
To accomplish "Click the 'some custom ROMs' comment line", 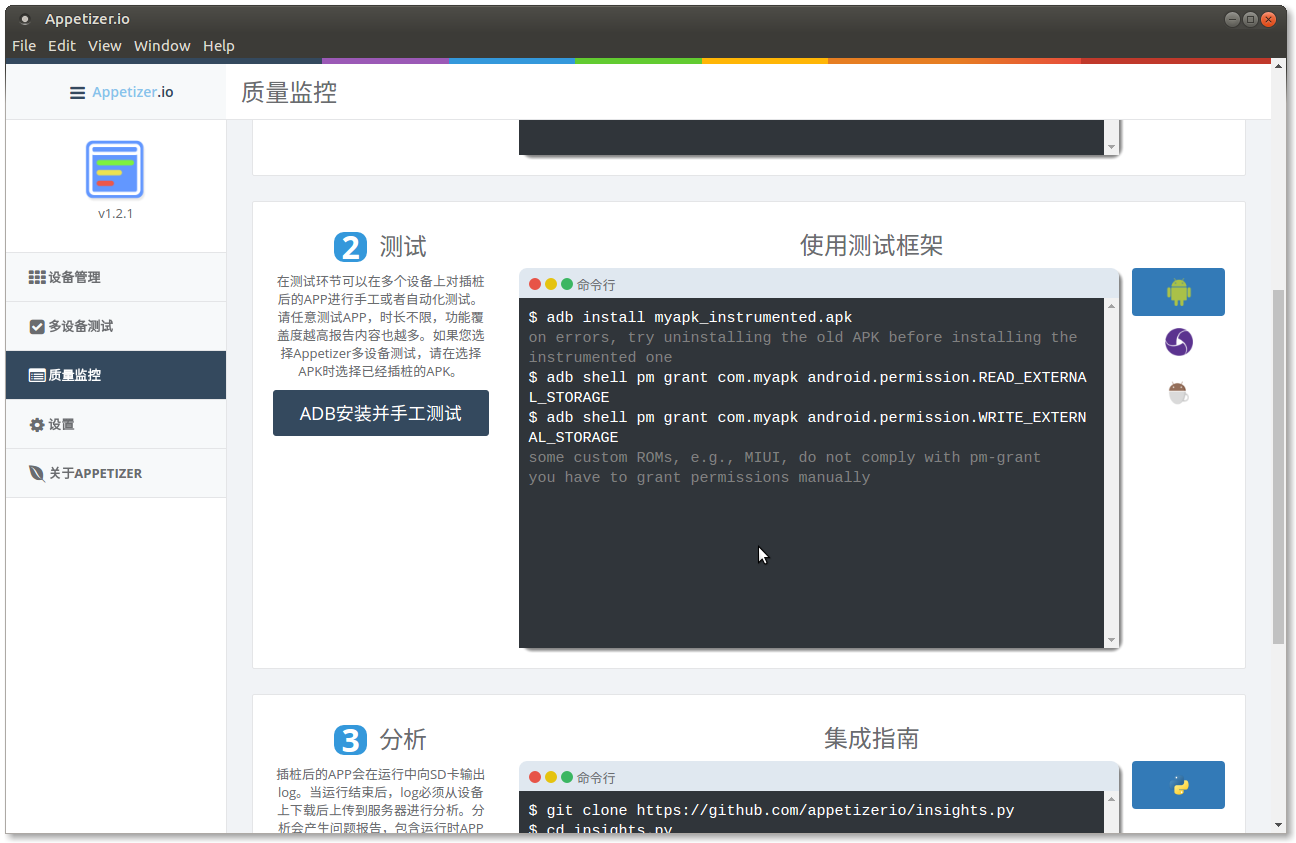I will pos(785,458).
